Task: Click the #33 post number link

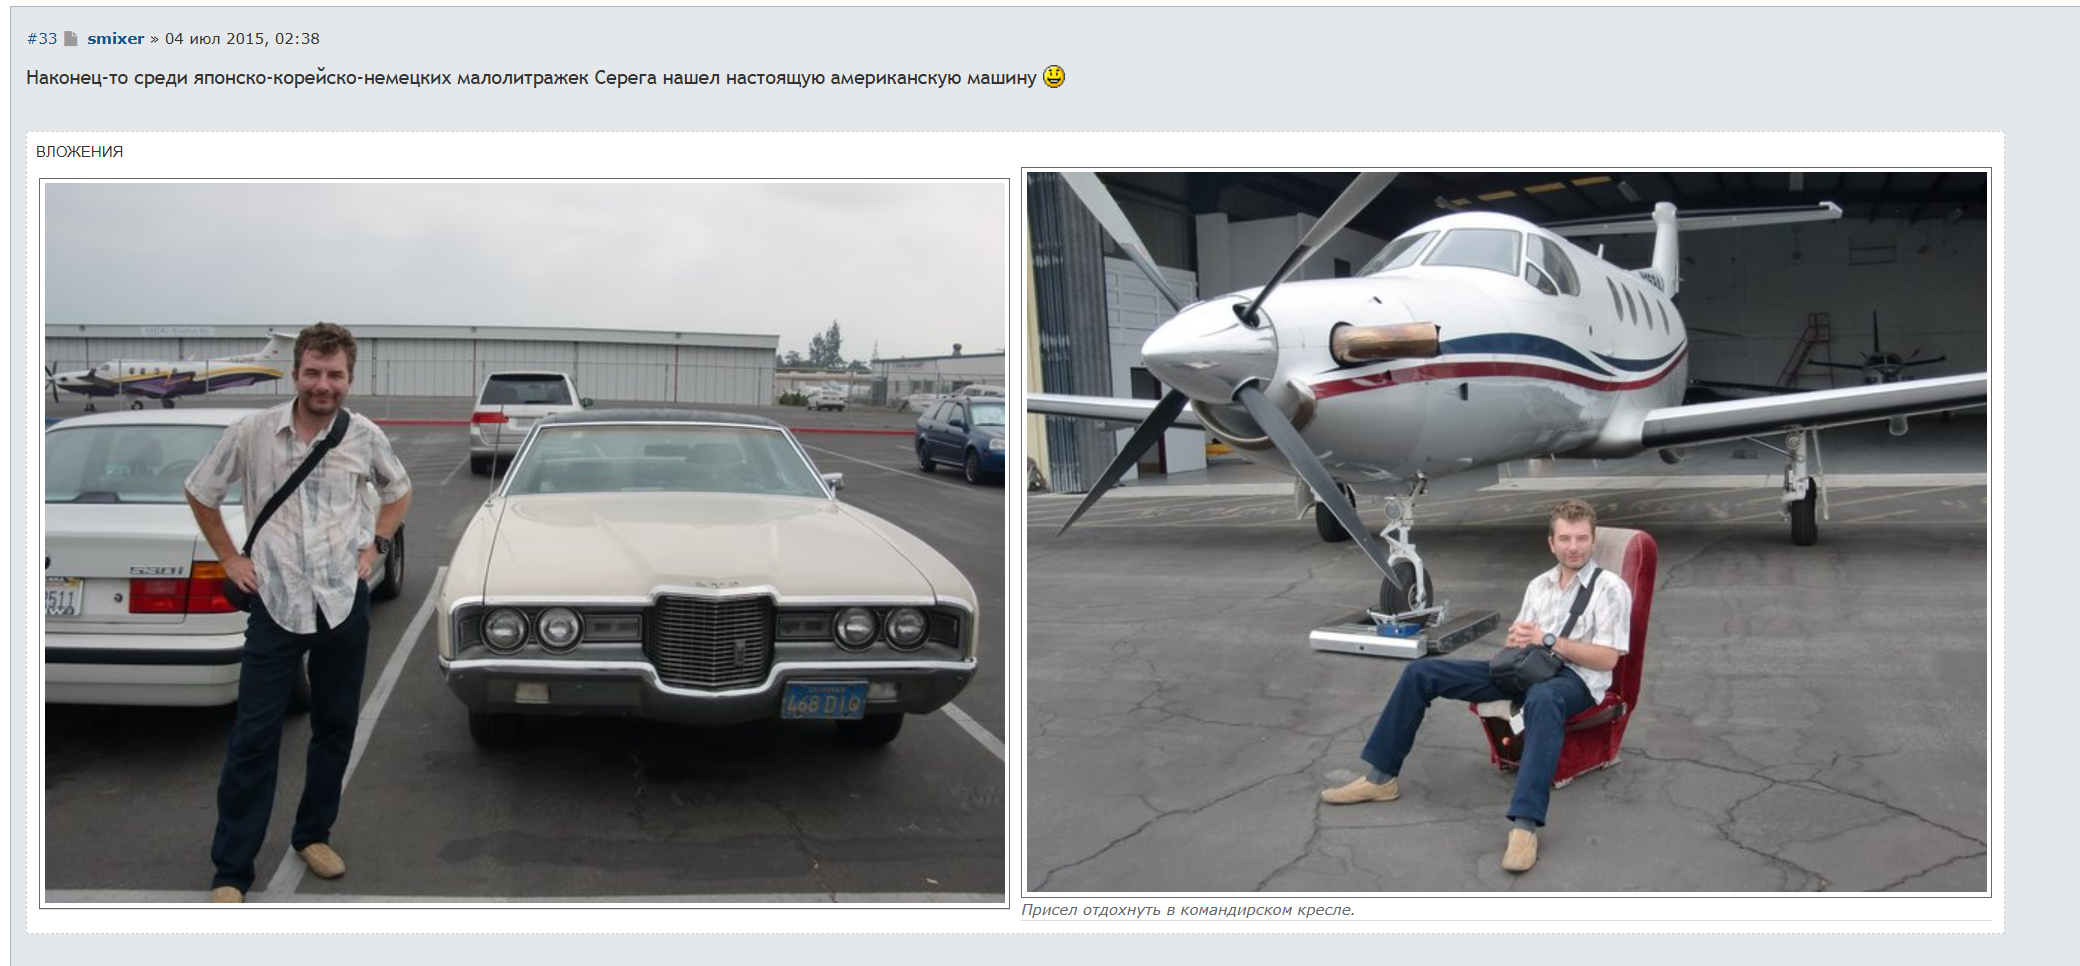Action: click(42, 39)
